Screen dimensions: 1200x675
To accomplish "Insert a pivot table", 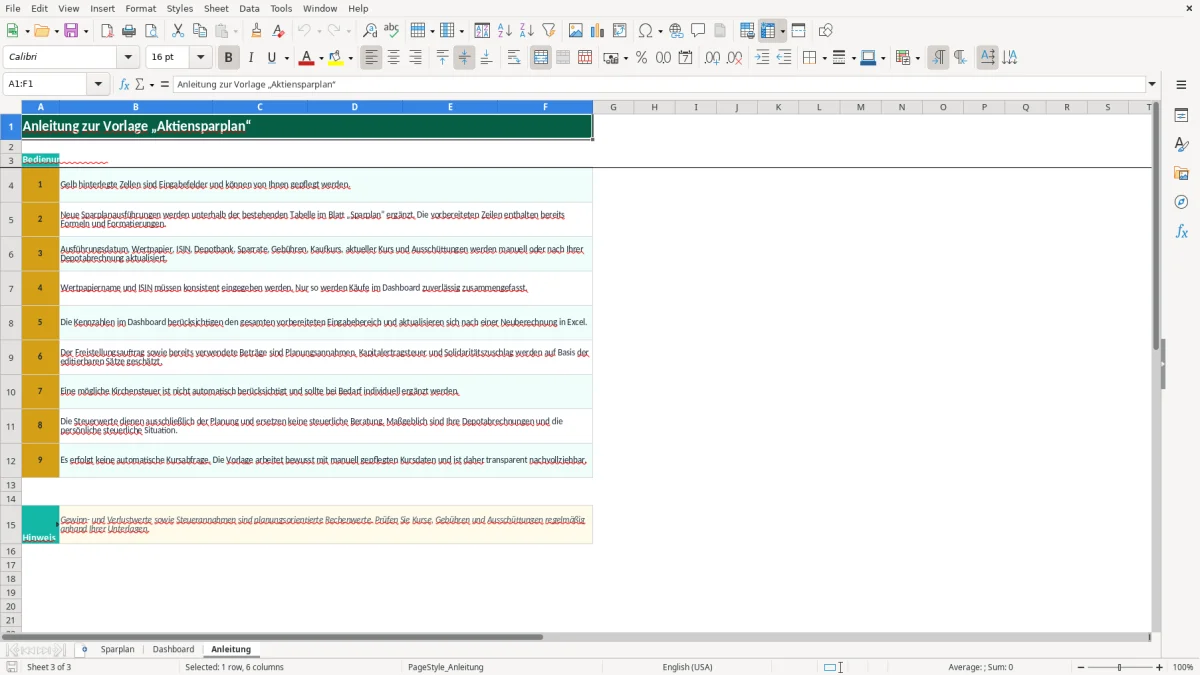I will [x=620, y=31].
